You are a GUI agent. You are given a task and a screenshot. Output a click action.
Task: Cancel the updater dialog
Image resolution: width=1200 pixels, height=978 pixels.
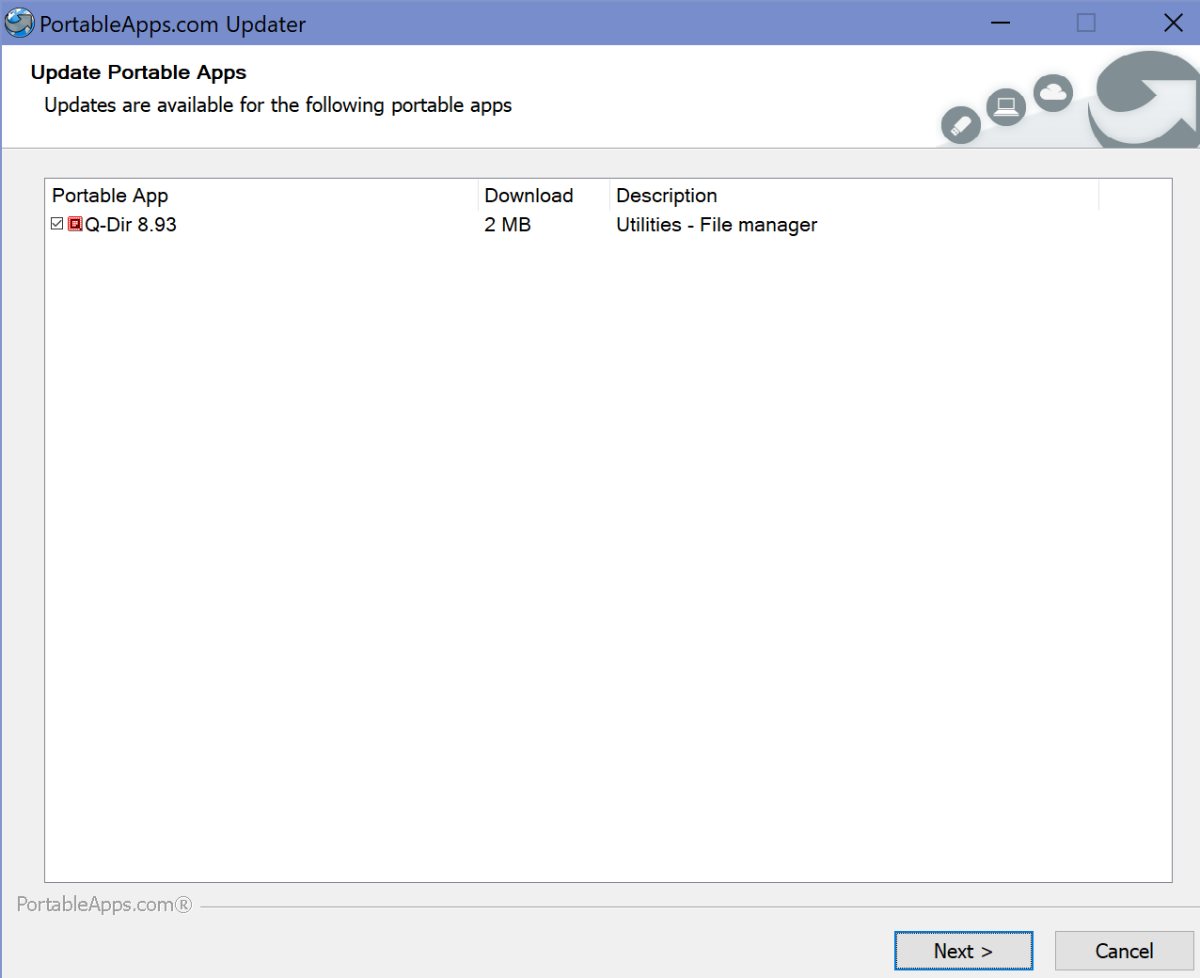point(1124,951)
